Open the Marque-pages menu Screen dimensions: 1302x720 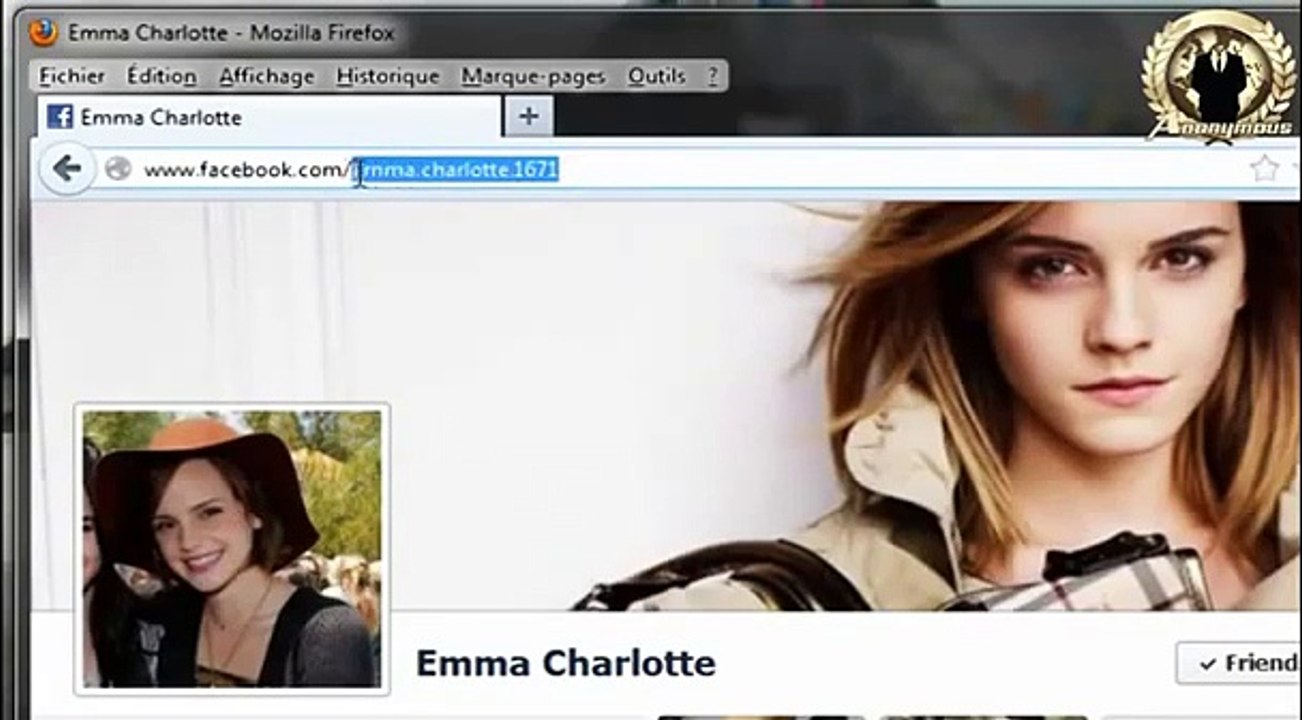tap(533, 76)
